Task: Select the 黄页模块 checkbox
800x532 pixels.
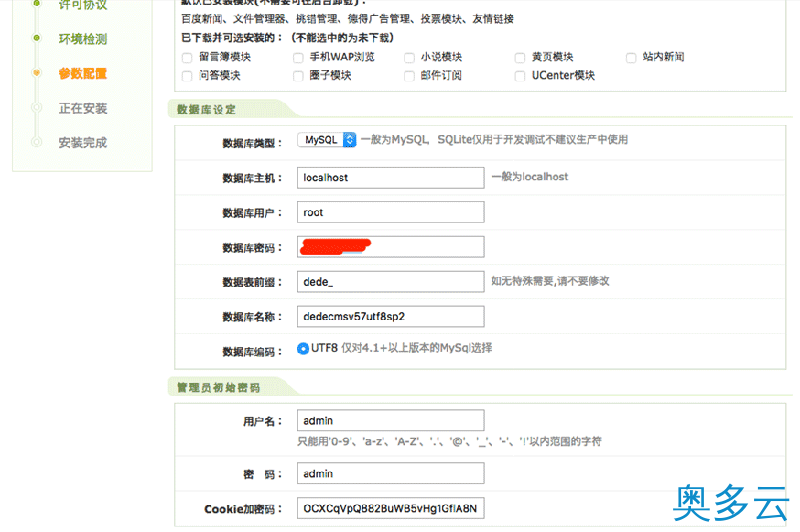Action: 520,58
